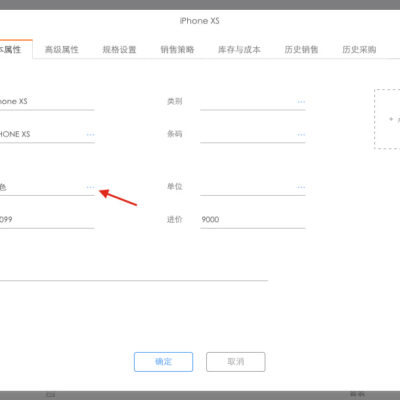Open the 销售策略 tab
Image resolution: width=400 pixels, height=400 pixels.
point(177,50)
